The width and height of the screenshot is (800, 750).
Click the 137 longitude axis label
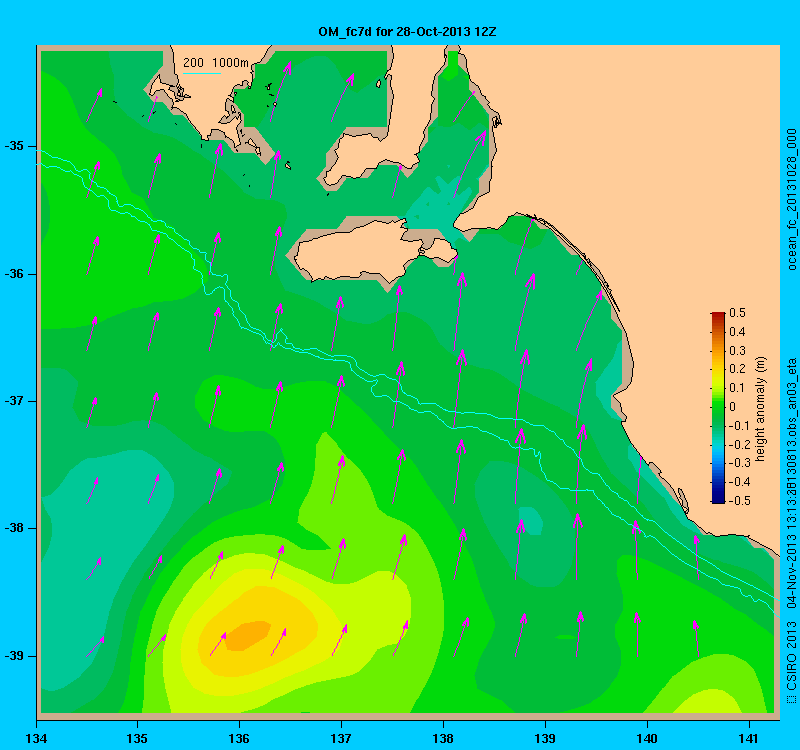(341, 738)
